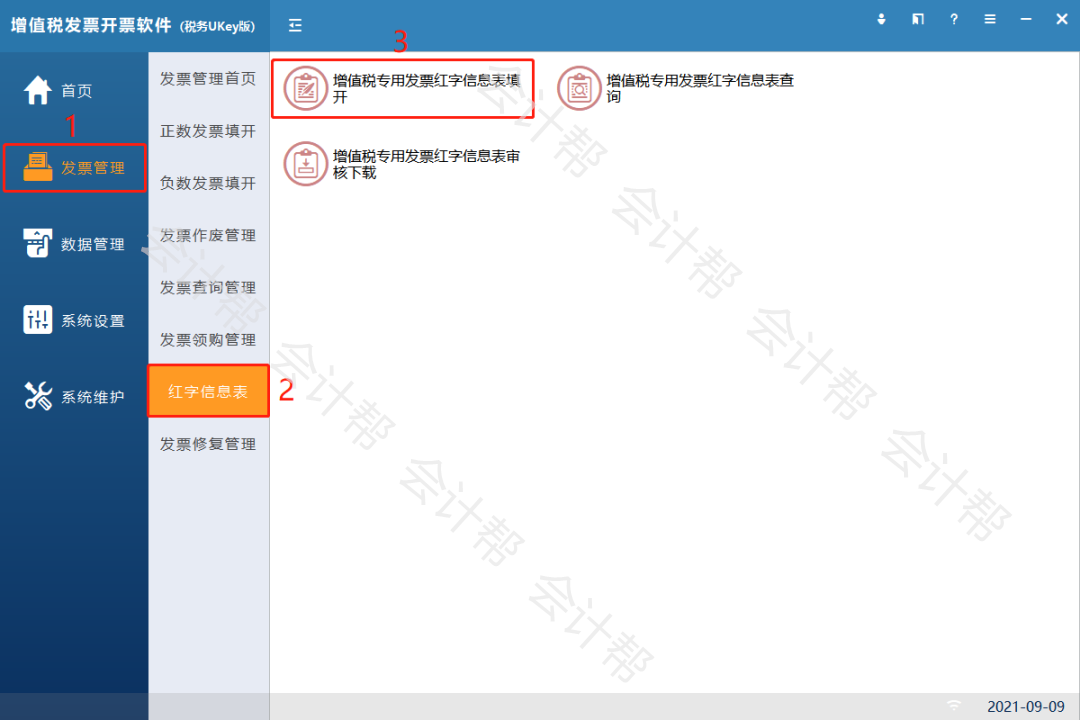Click the bookmark icon in title bar
This screenshot has height=720, width=1080.
click(918, 19)
